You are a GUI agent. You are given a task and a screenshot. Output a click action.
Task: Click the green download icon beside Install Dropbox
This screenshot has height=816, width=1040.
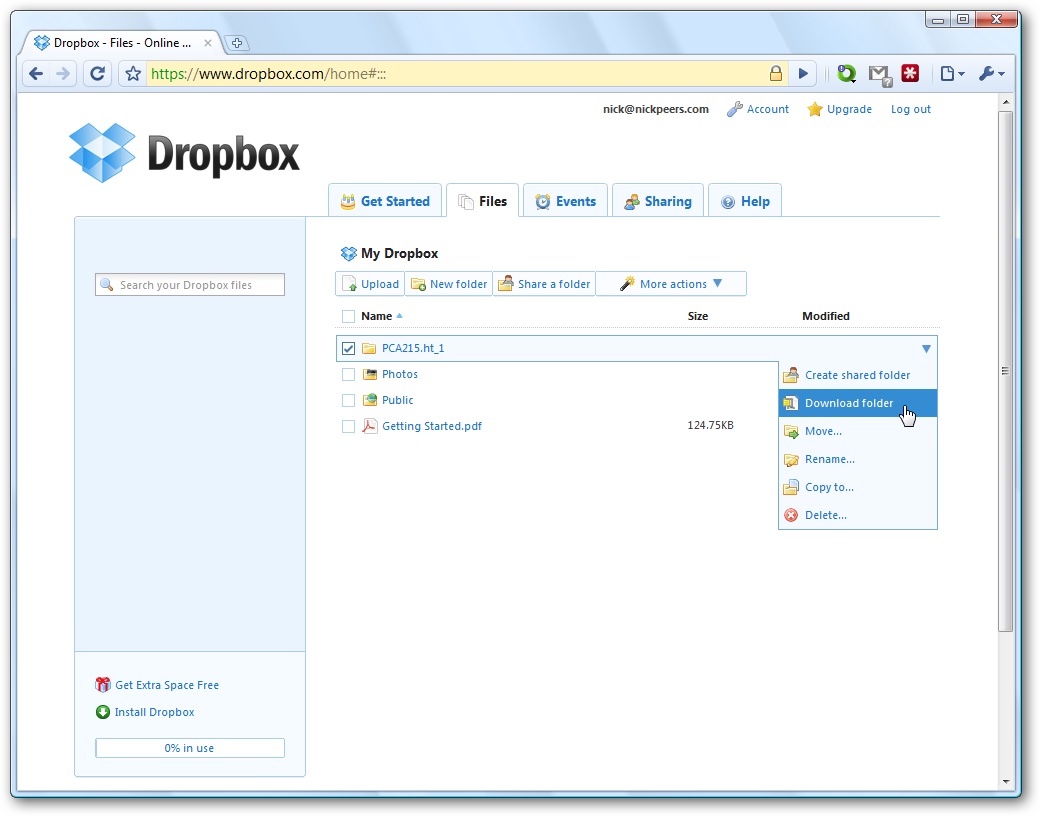point(103,712)
